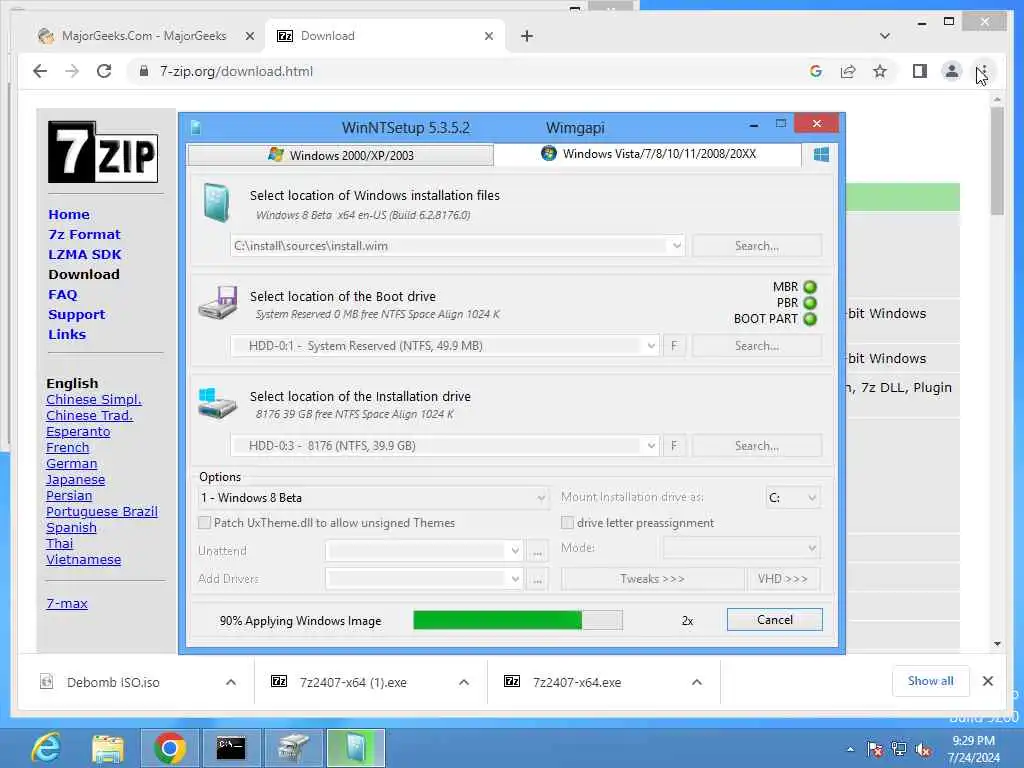Click the PBR green status light
The image size is (1024, 768).
point(810,303)
